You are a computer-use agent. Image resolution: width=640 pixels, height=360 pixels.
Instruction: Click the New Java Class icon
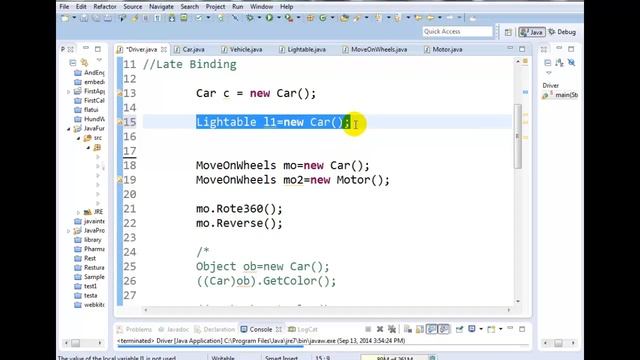(322, 18)
